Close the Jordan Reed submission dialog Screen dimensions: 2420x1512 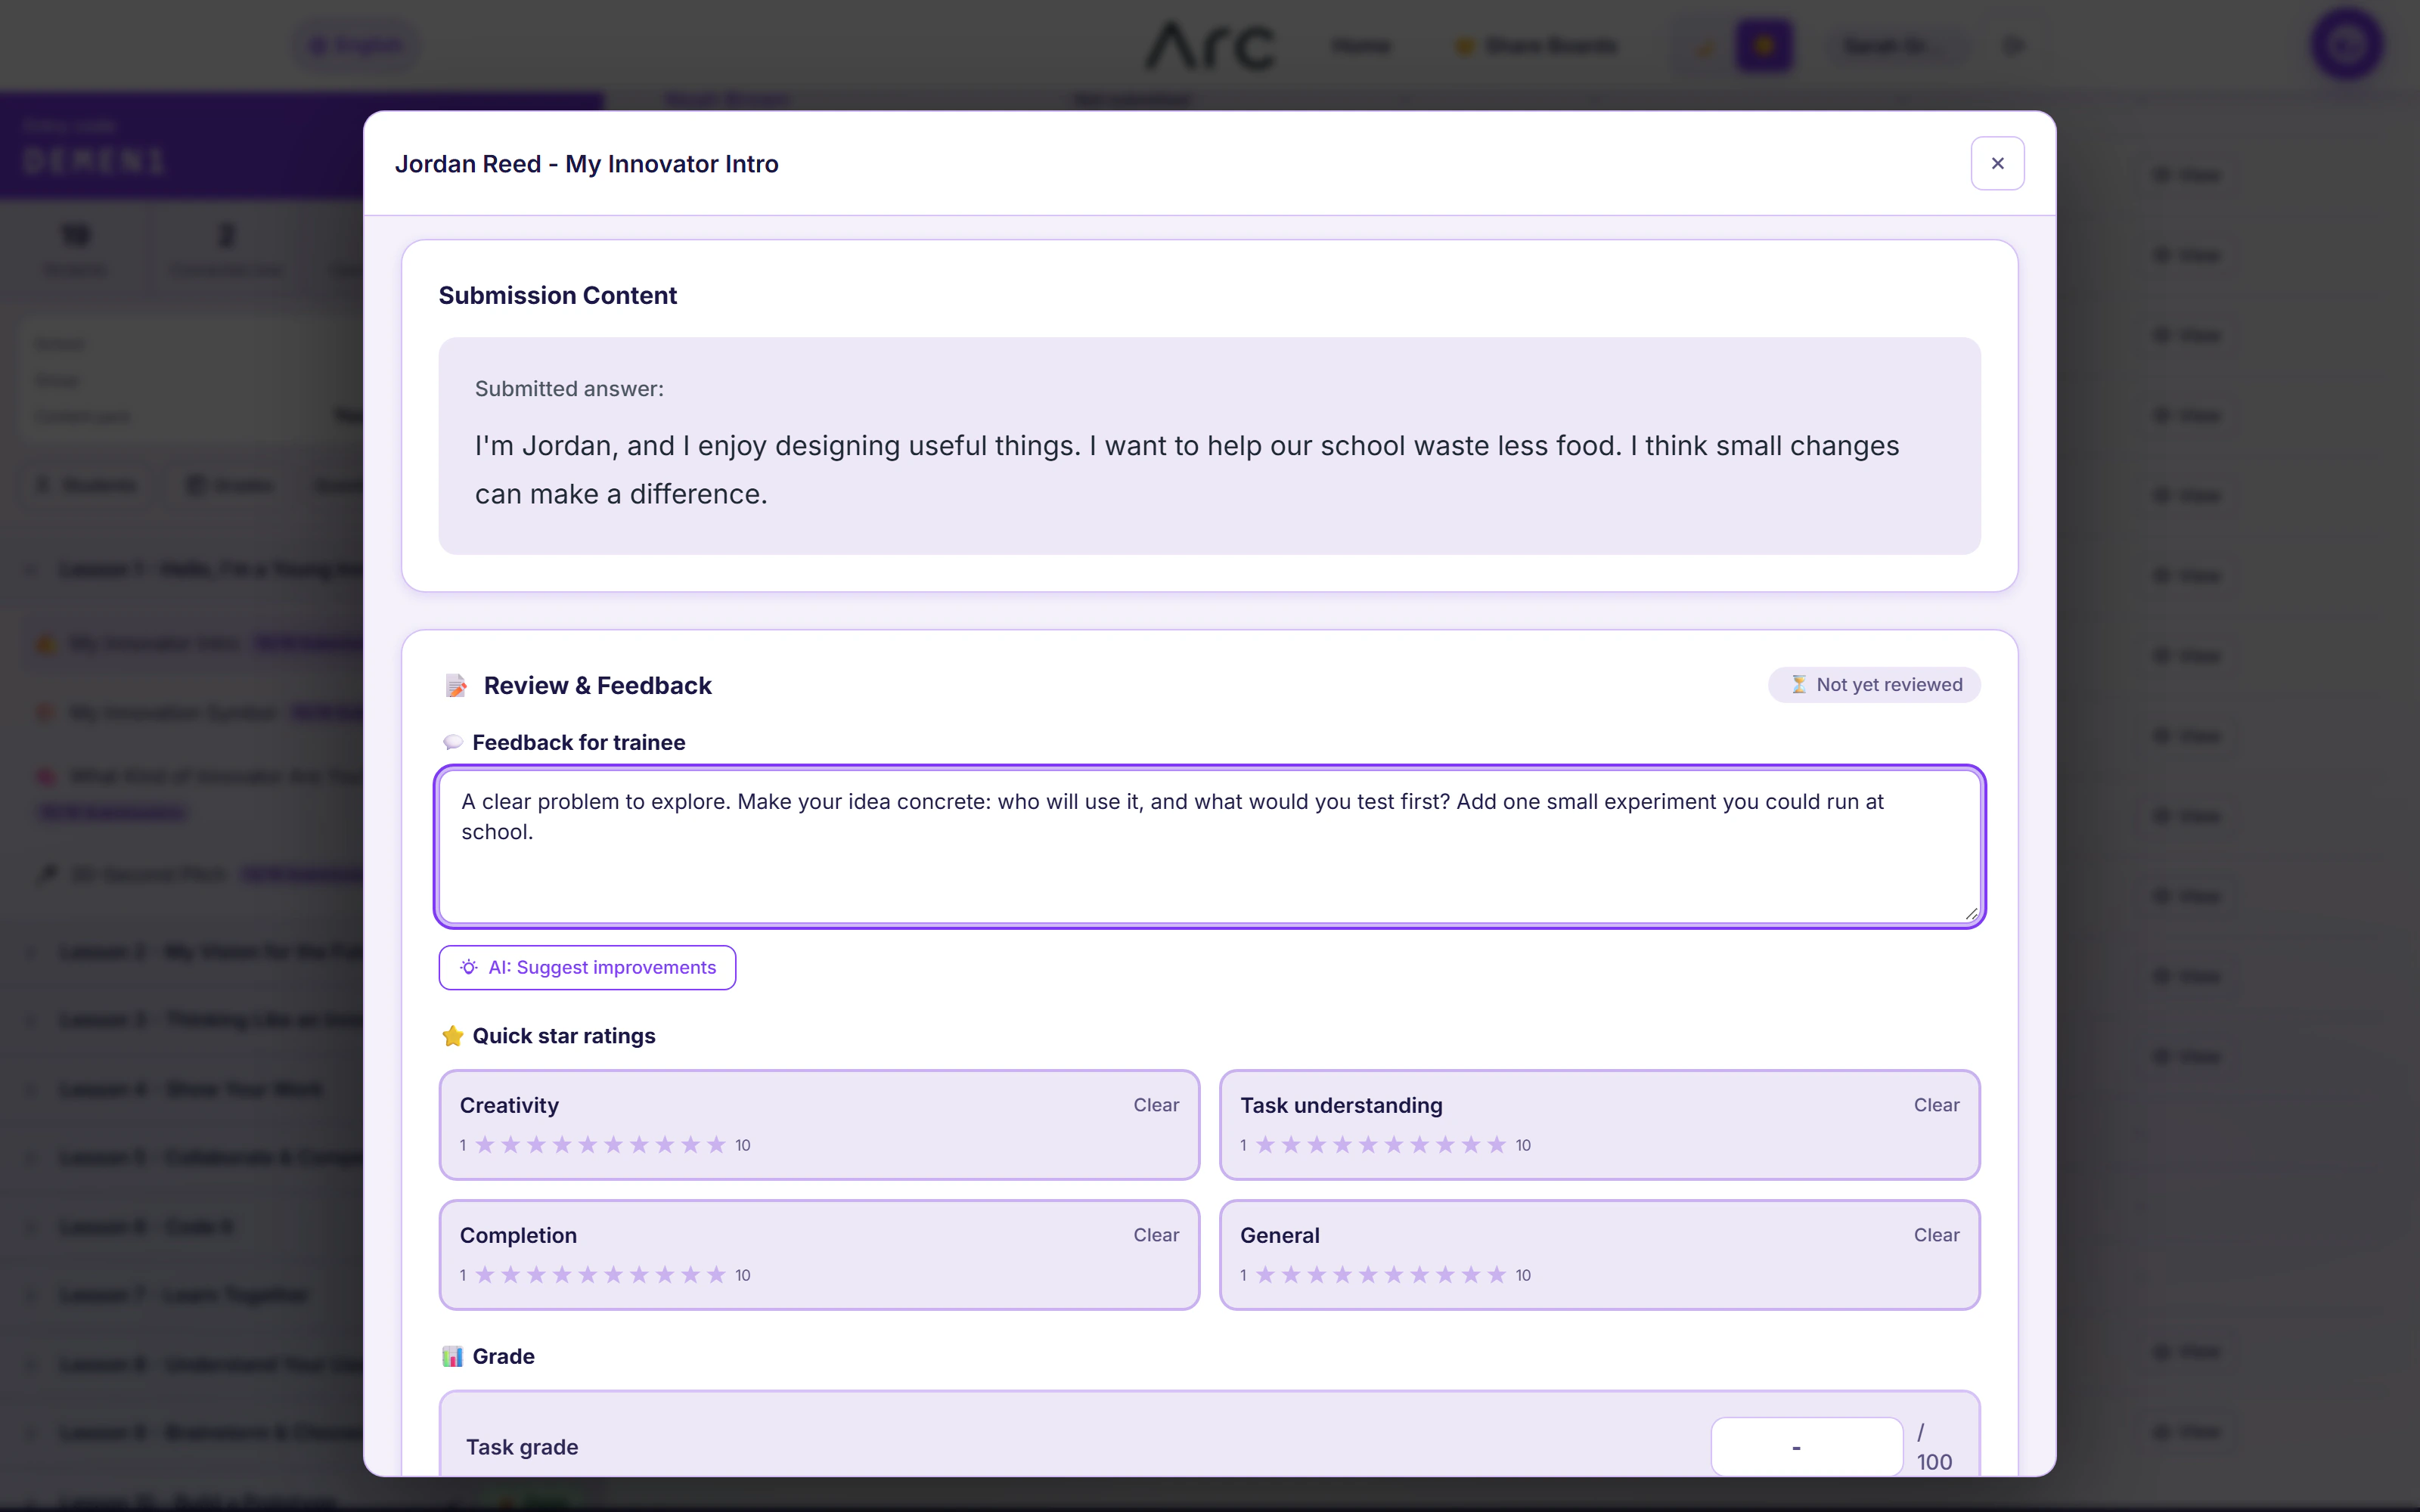pyautogui.click(x=1997, y=163)
